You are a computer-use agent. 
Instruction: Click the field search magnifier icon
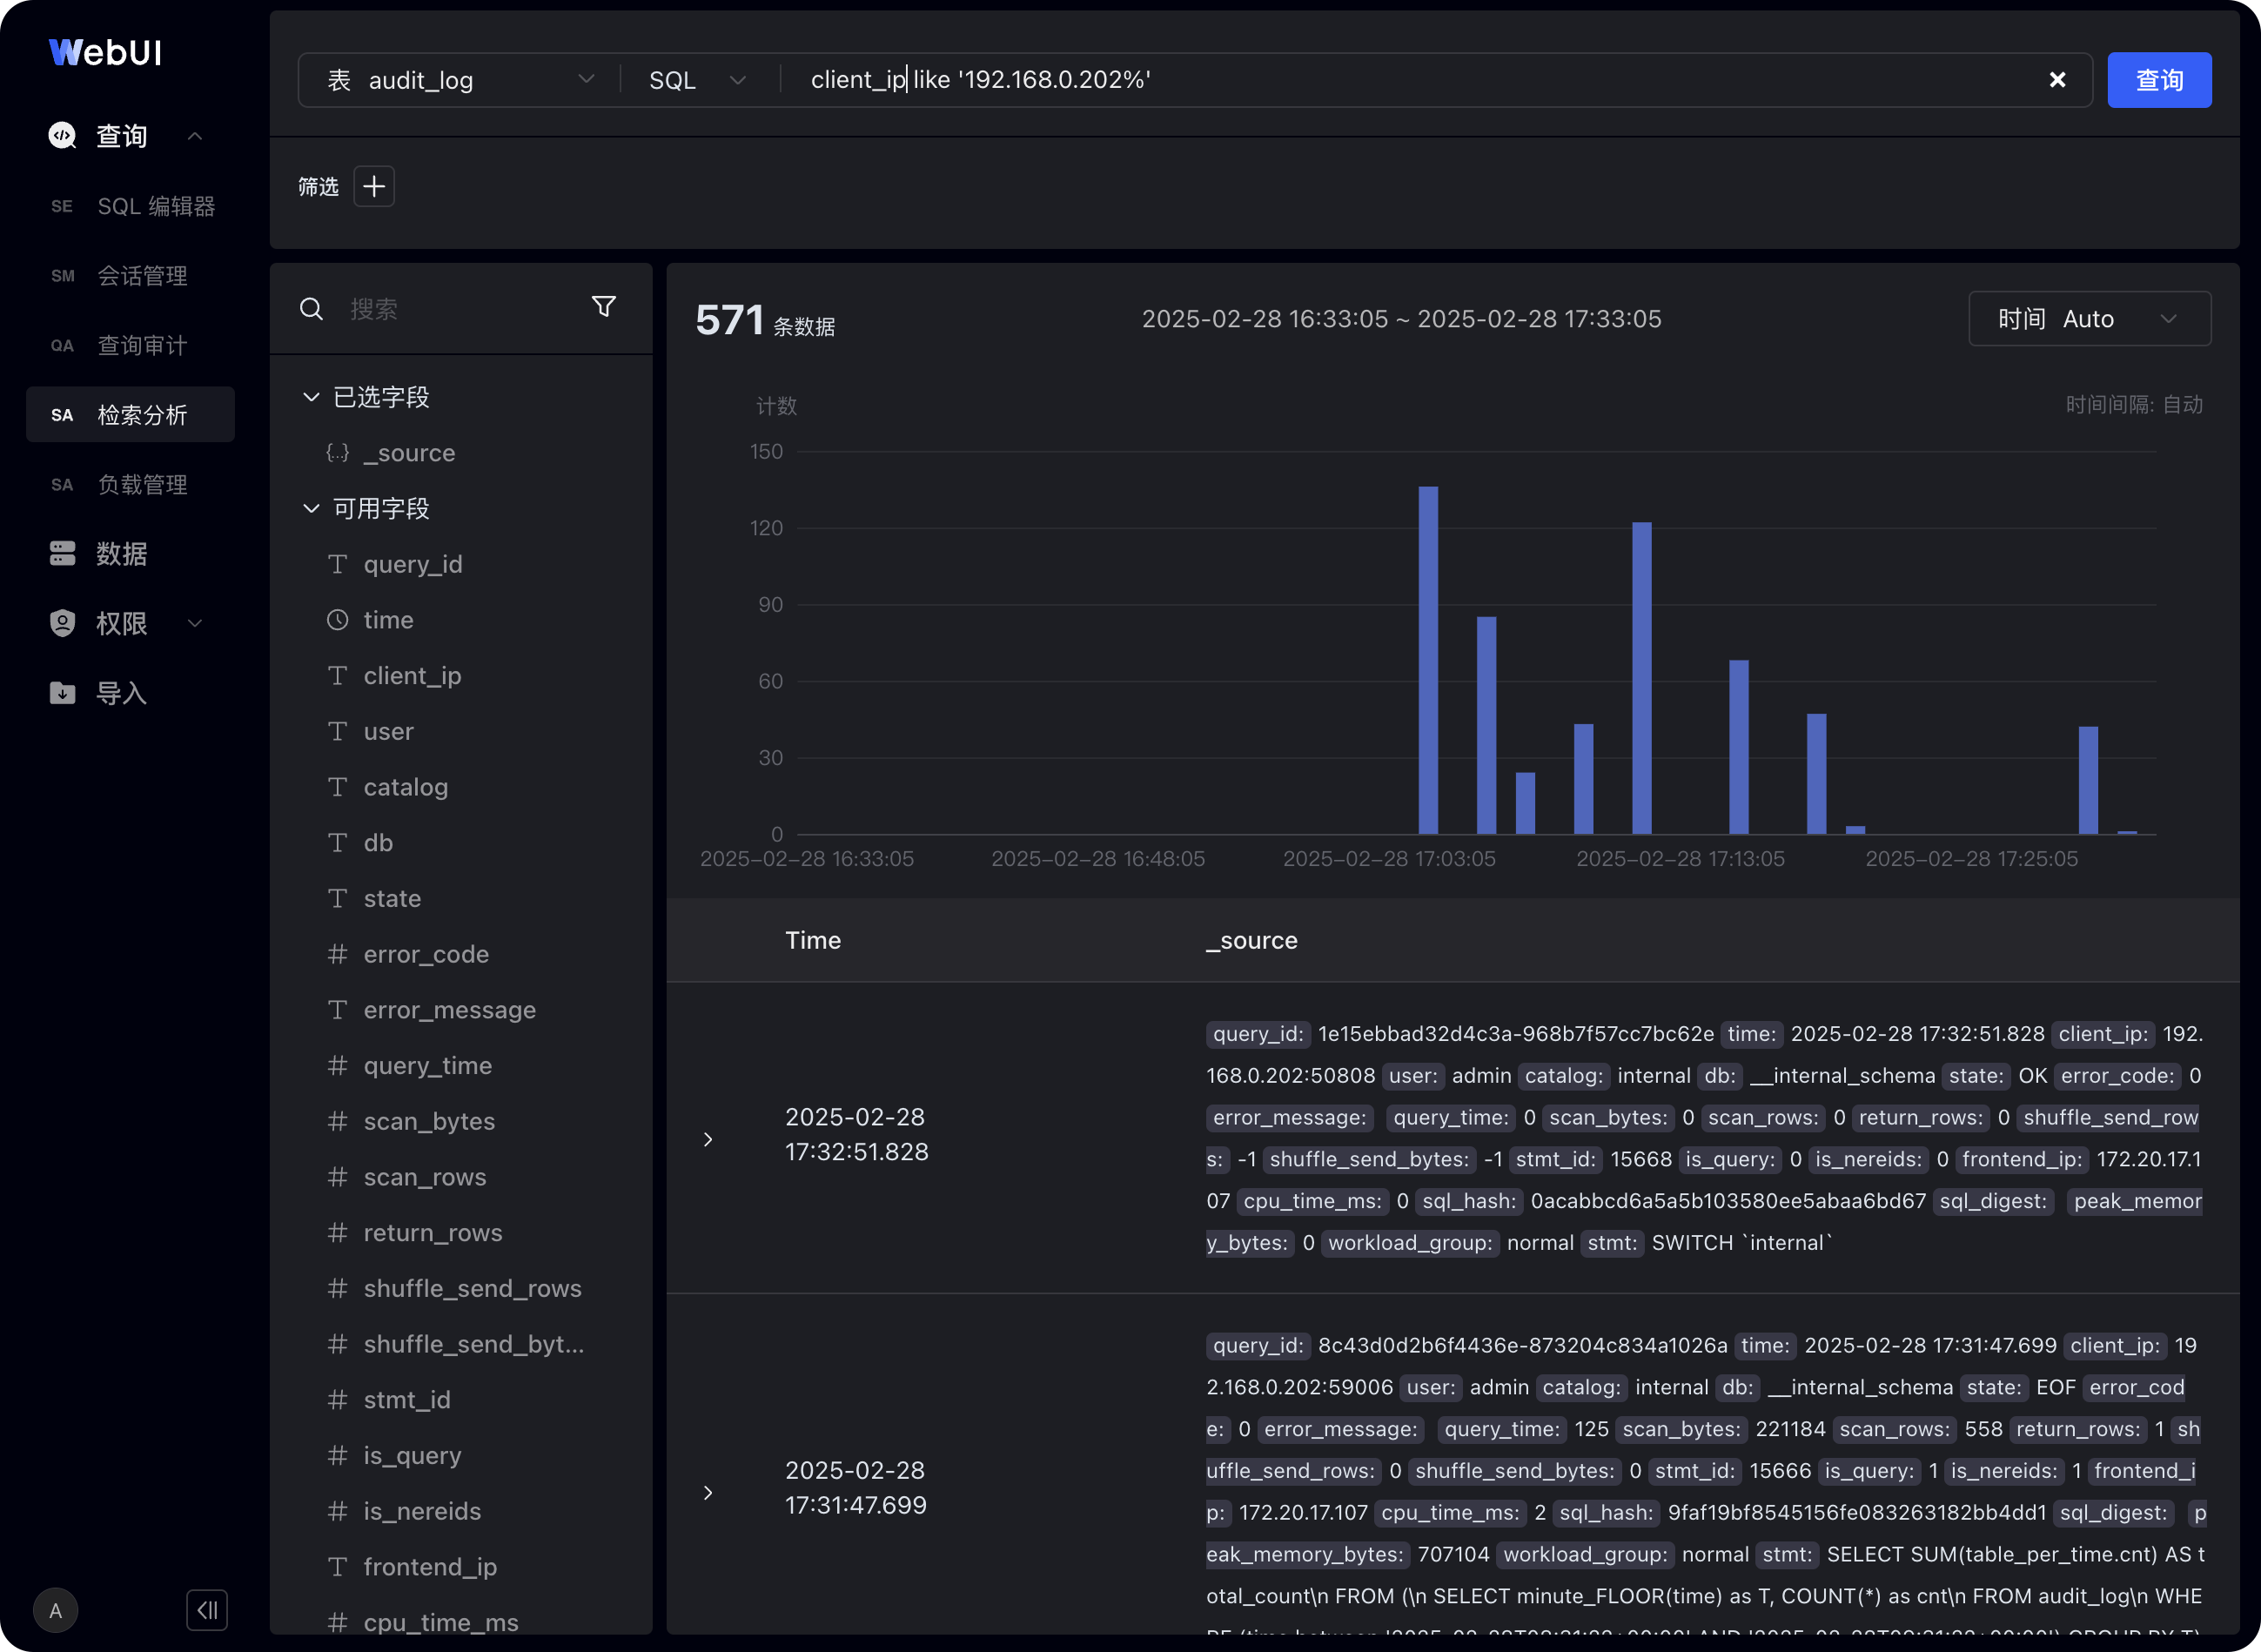pos(311,308)
